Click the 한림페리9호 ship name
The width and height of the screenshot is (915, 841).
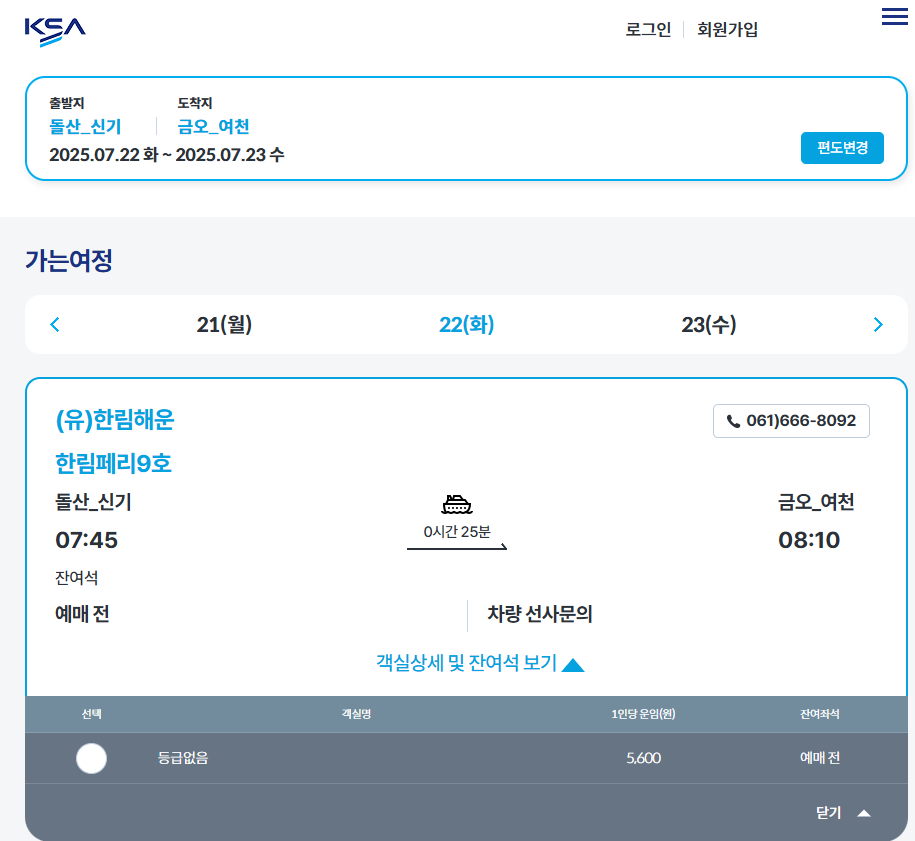click(113, 463)
